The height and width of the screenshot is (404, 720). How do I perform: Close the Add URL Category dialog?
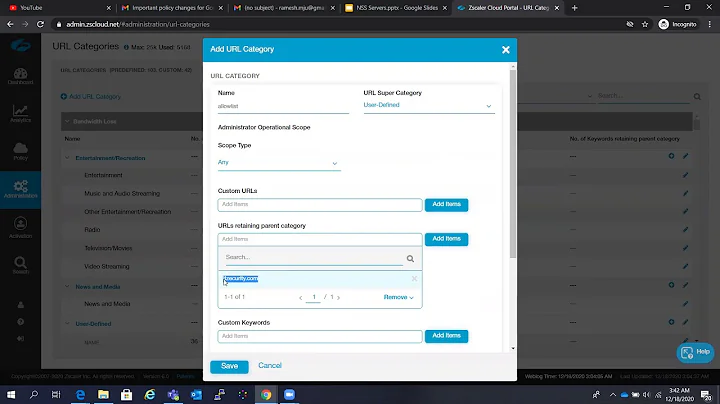point(506,50)
